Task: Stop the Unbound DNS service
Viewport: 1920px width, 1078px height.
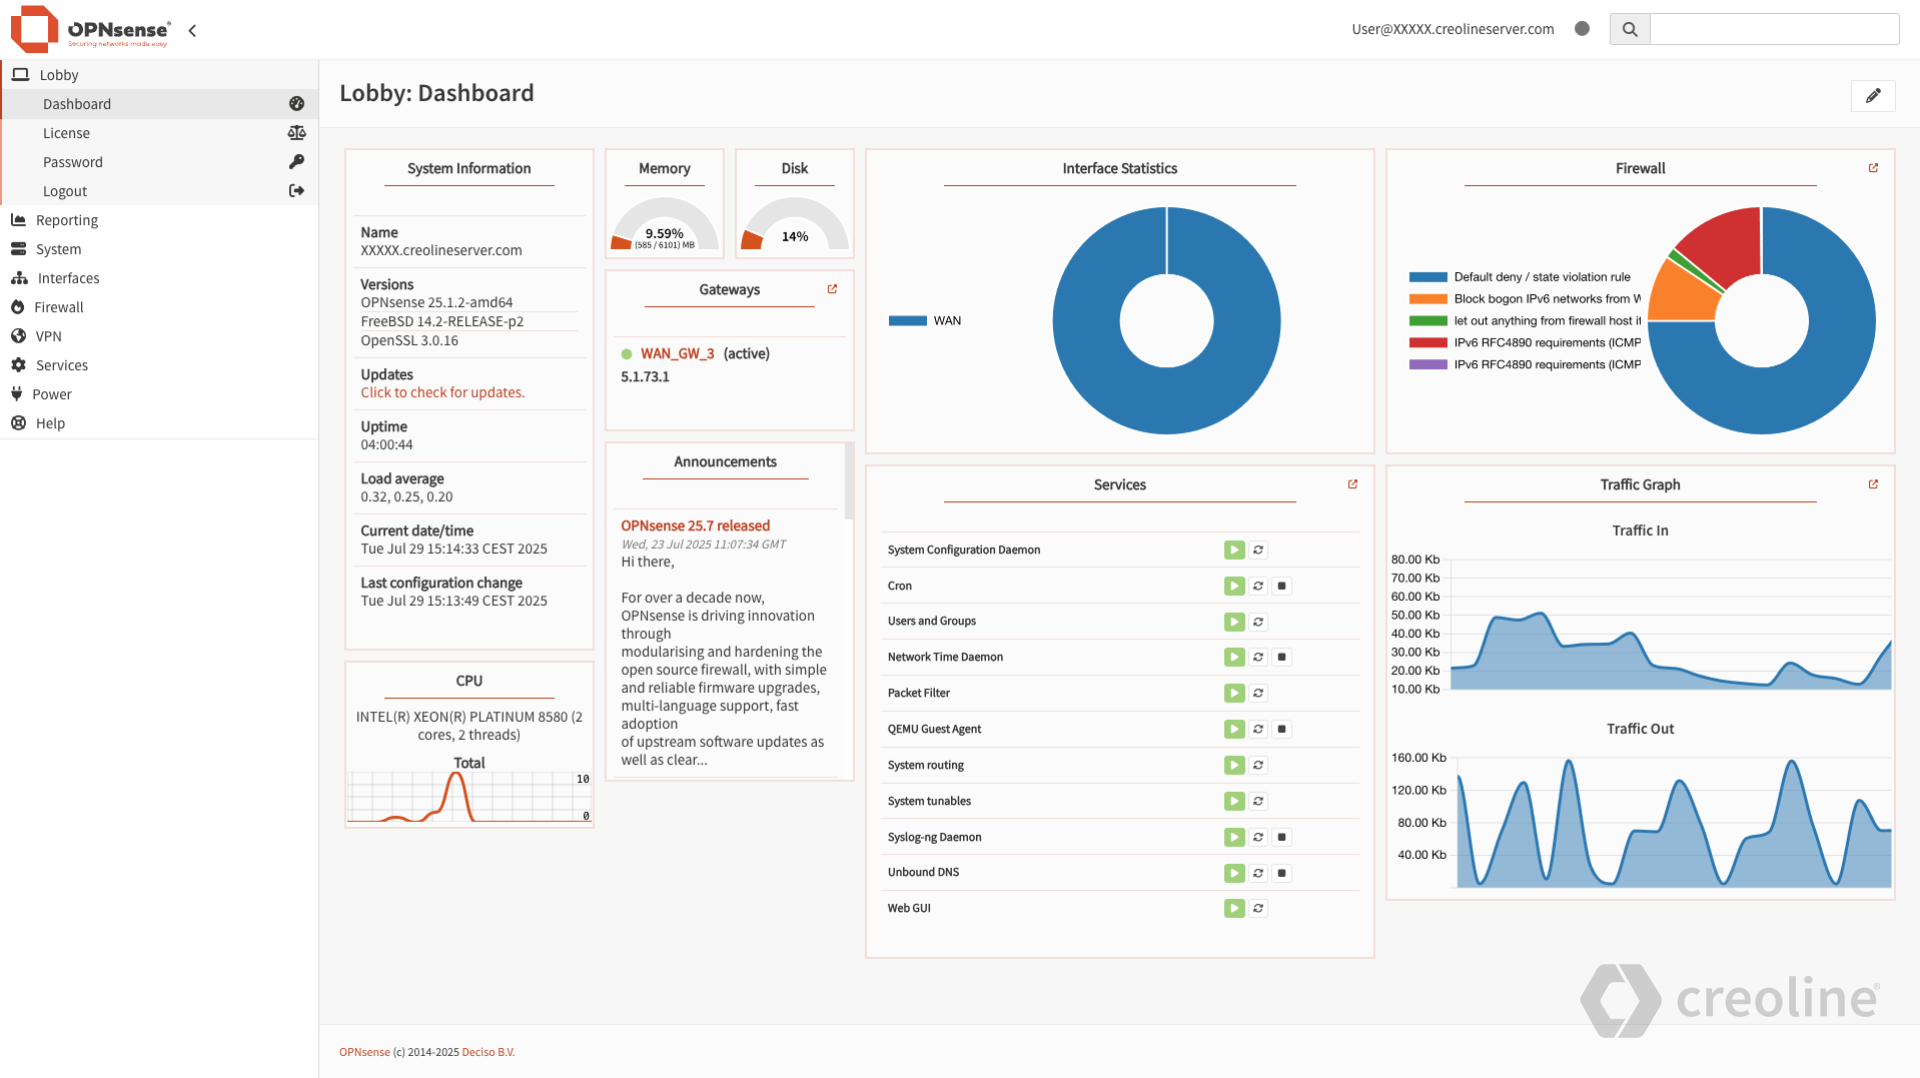Action: pos(1282,873)
